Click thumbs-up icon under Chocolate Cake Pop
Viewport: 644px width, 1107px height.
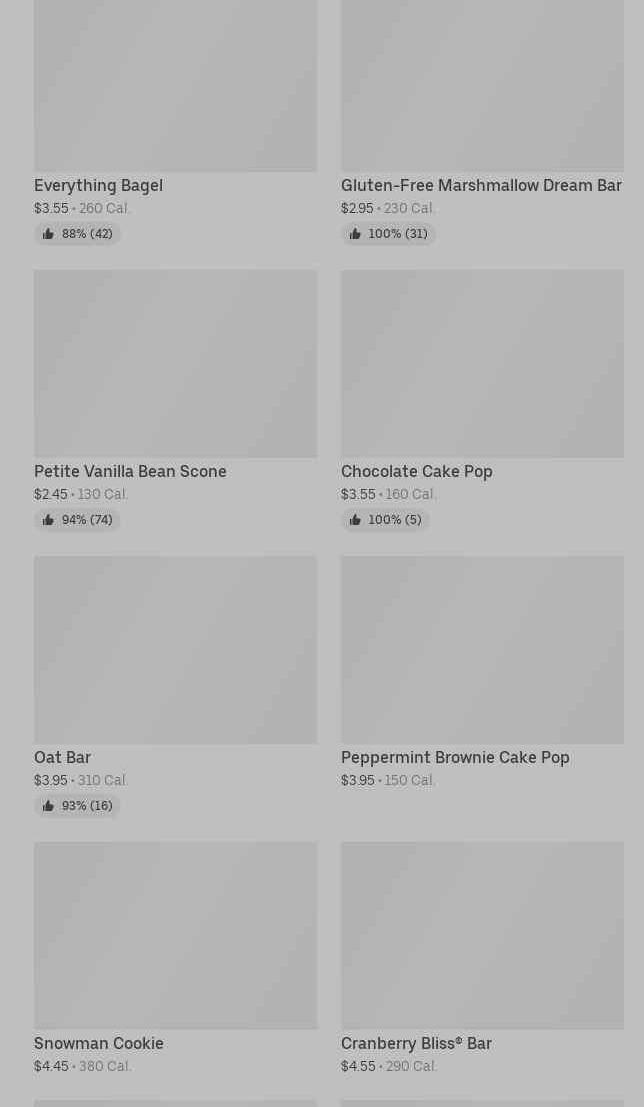pyautogui.click(x=355, y=520)
